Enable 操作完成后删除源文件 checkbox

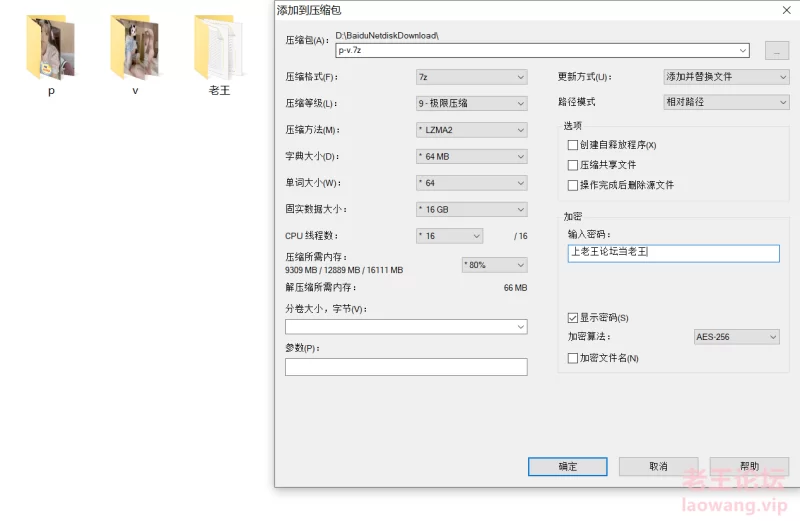[572, 185]
